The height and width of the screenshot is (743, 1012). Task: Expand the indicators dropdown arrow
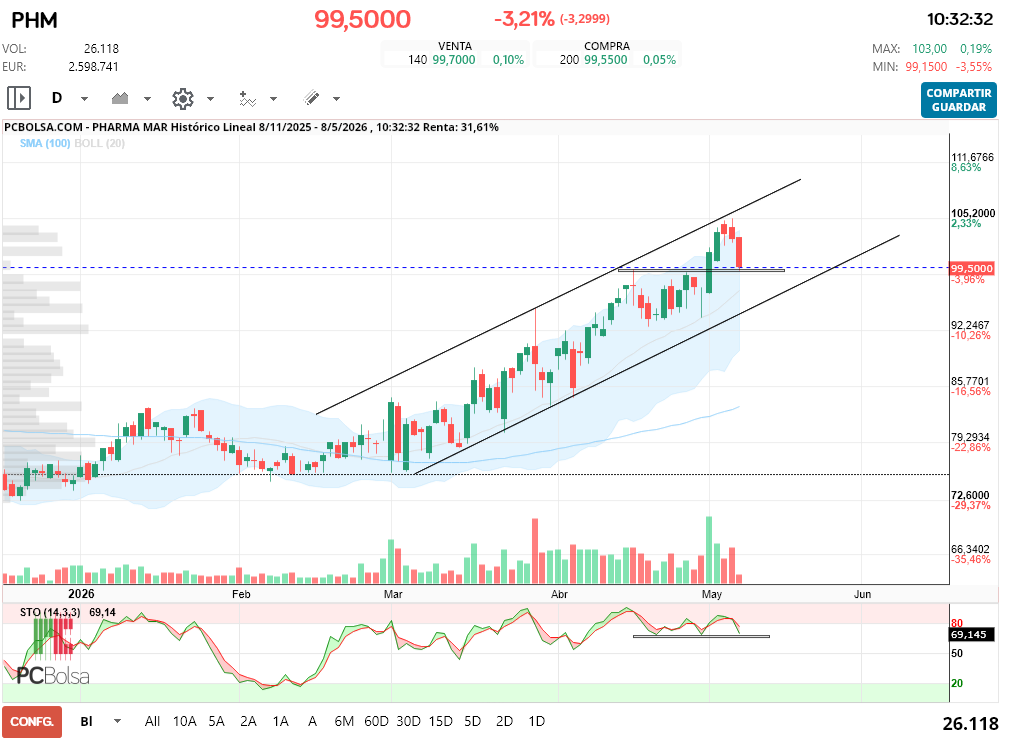click(x=274, y=99)
